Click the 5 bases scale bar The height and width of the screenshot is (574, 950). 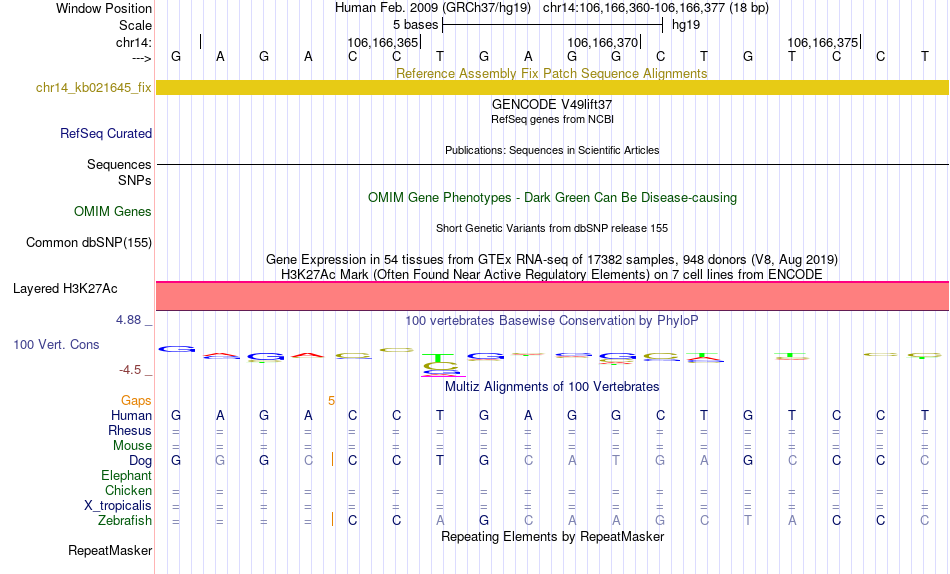(553, 25)
